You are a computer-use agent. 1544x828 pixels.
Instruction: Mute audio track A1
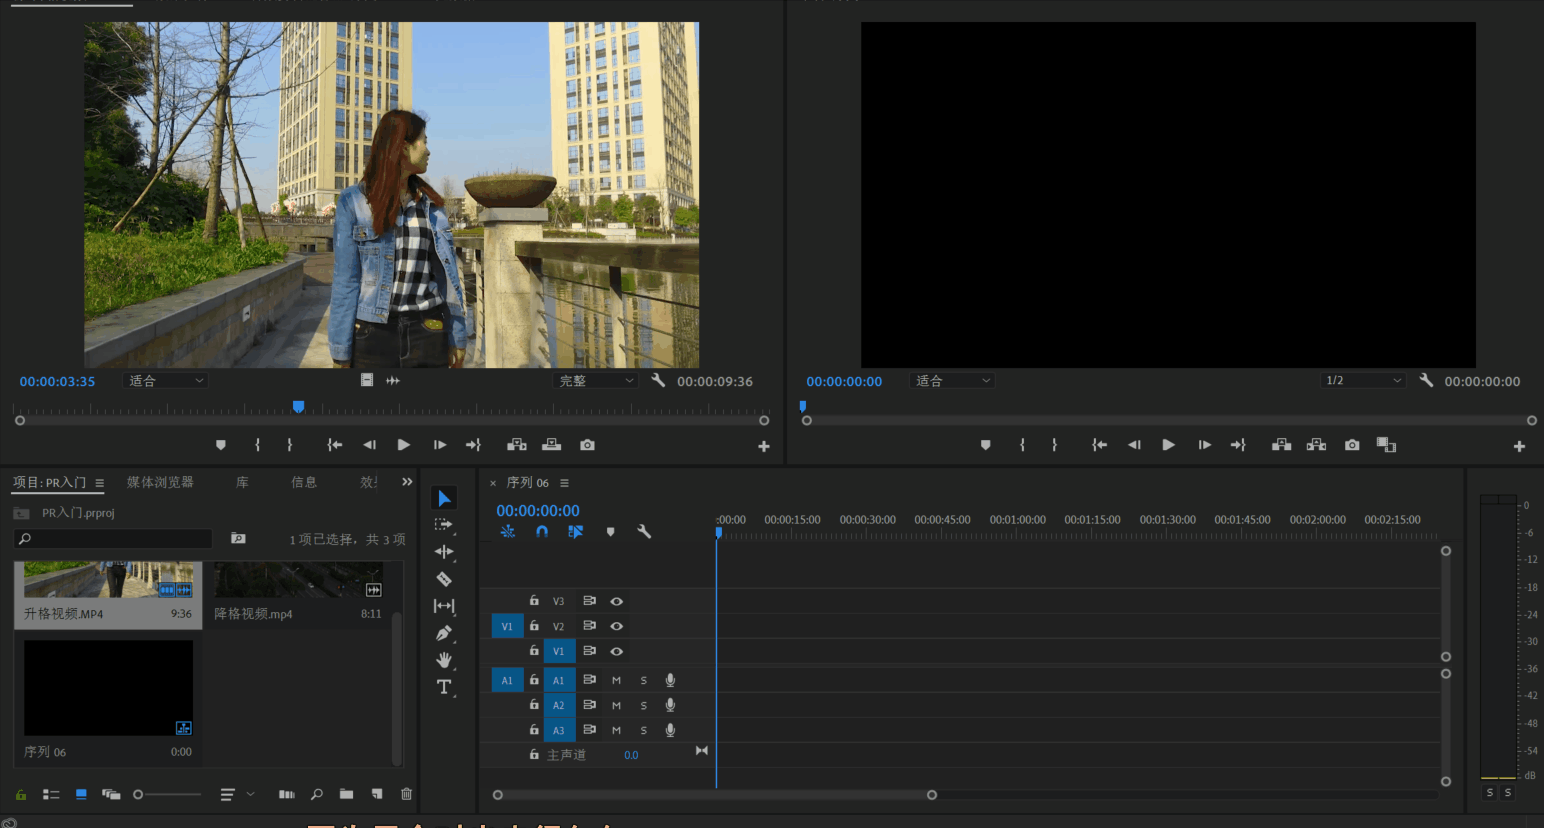pos(616,680)
